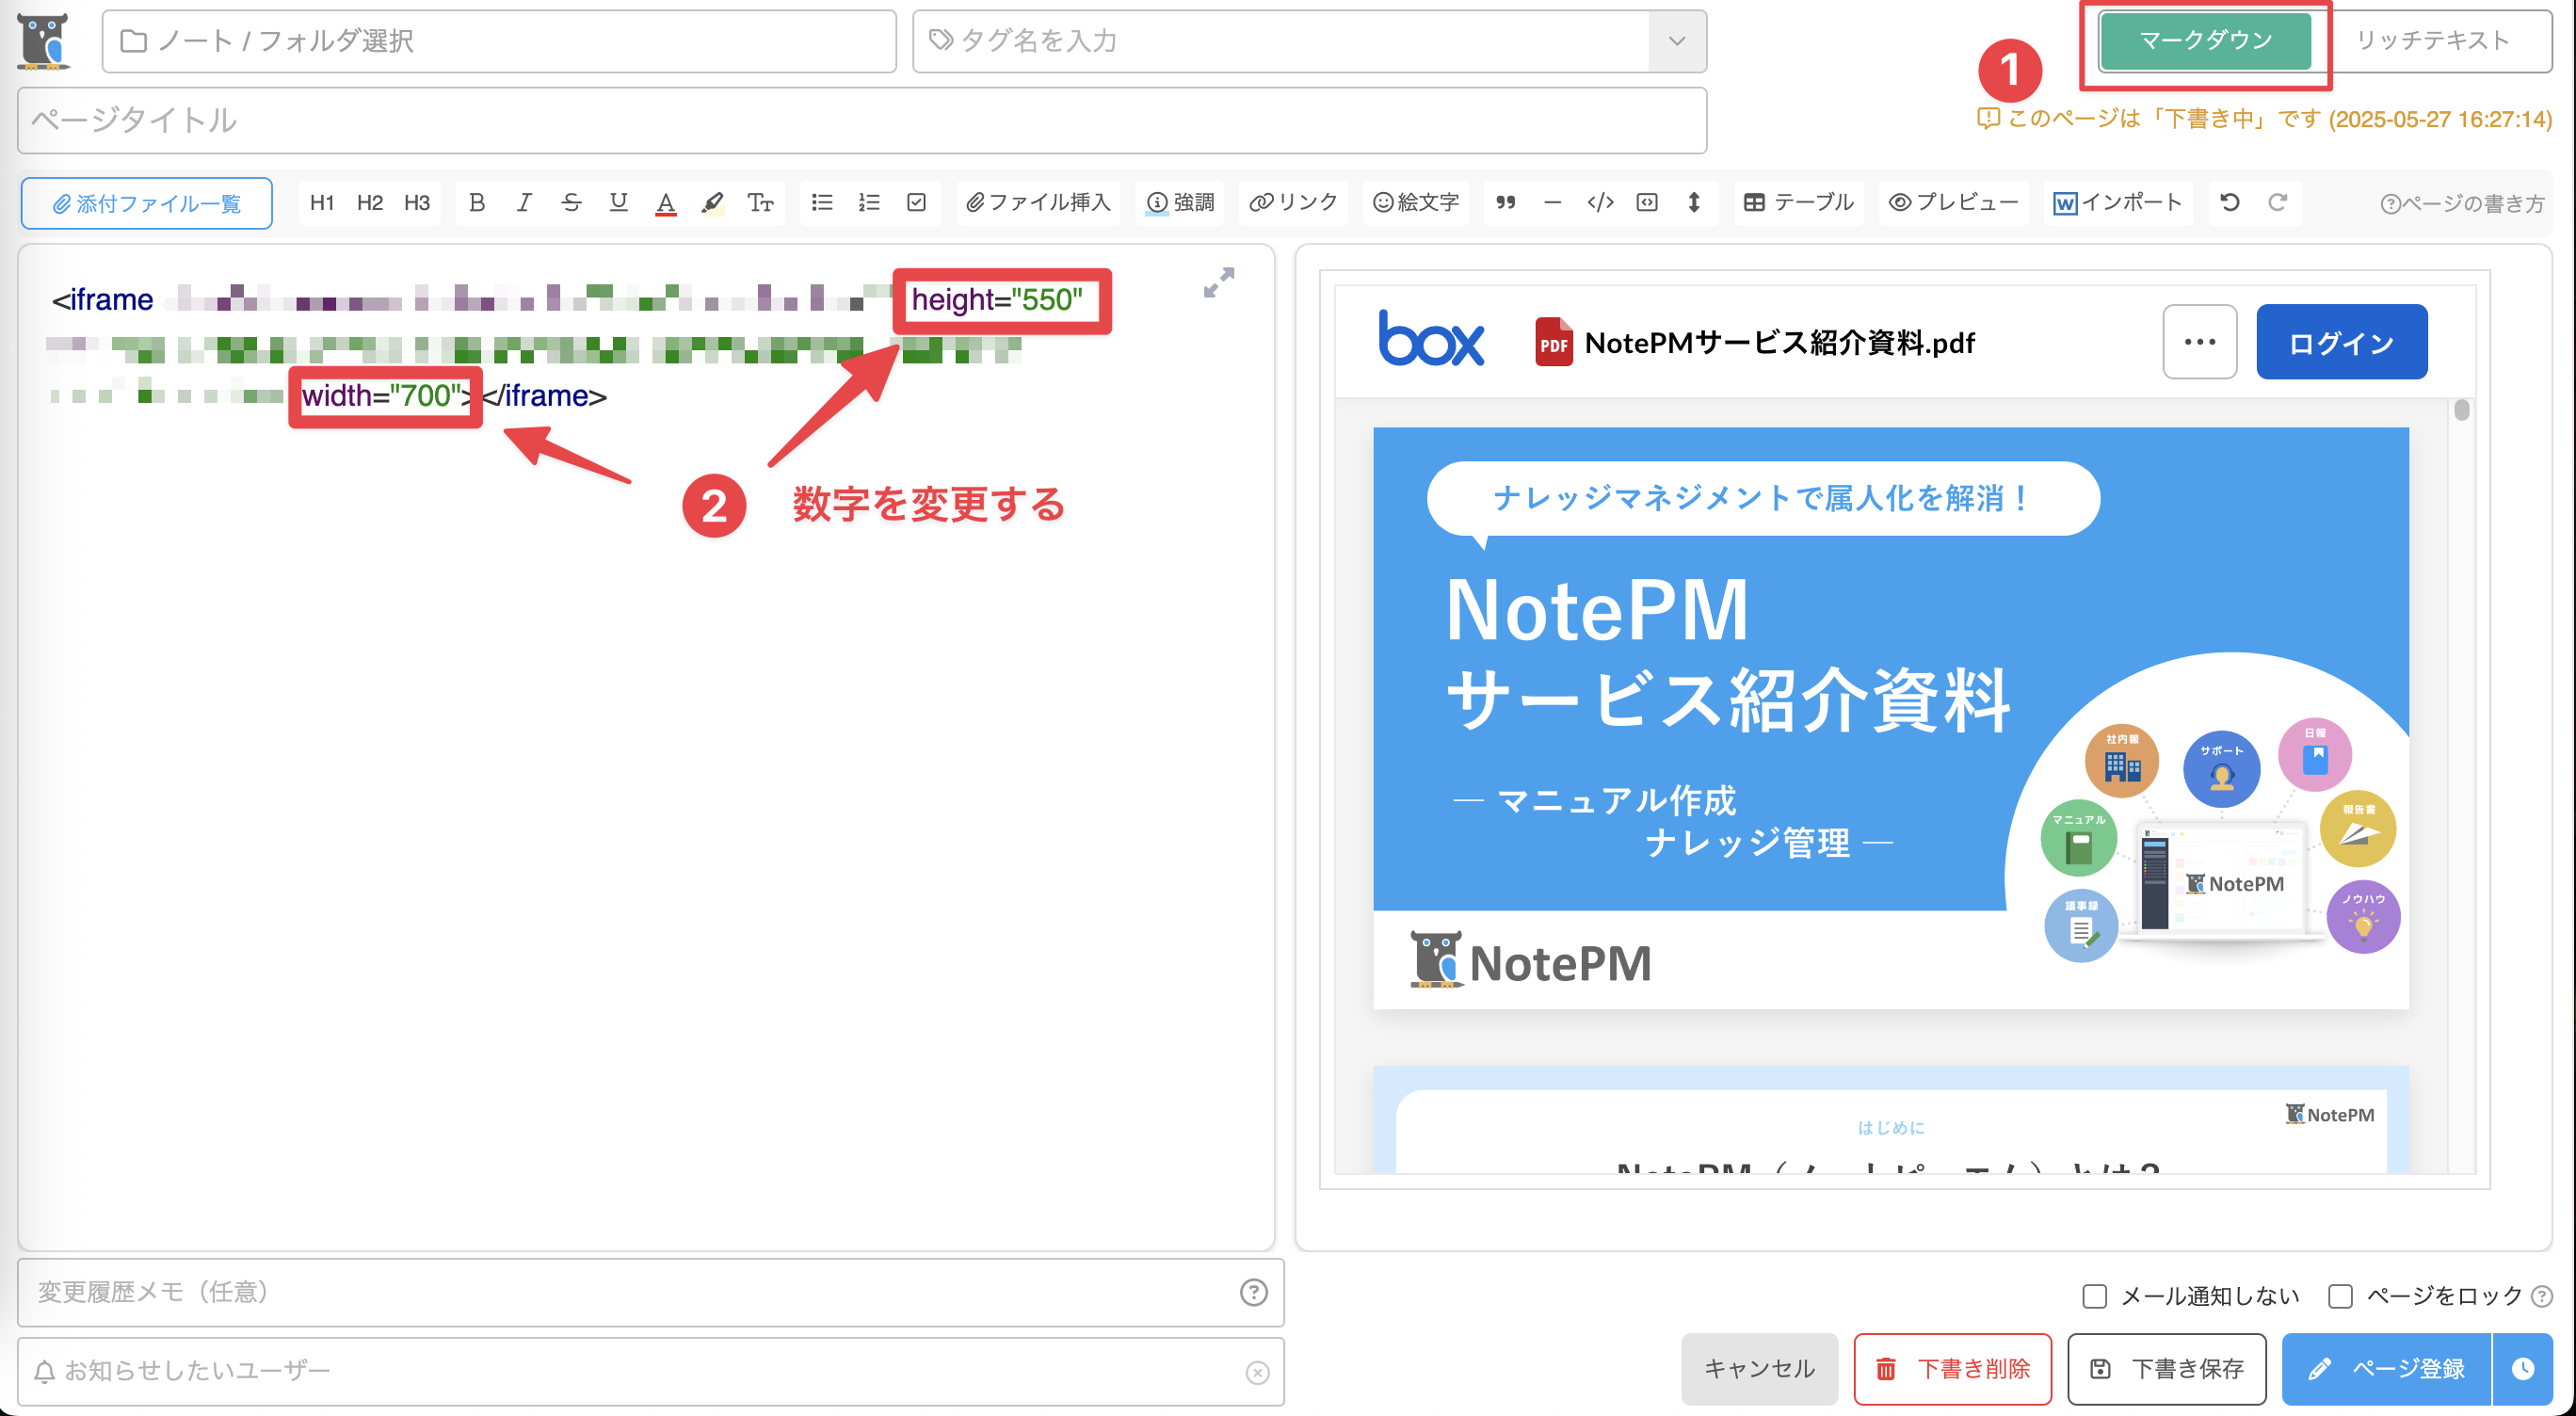Apply strikethrough formatting
Viewport: 2576px width, 1416px height.
tap(571, 203)
